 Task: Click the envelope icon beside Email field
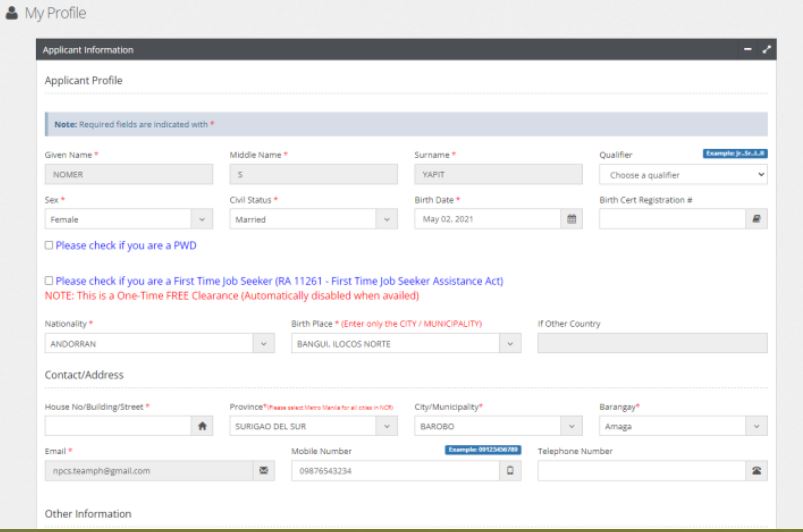[x=264, y=471]
